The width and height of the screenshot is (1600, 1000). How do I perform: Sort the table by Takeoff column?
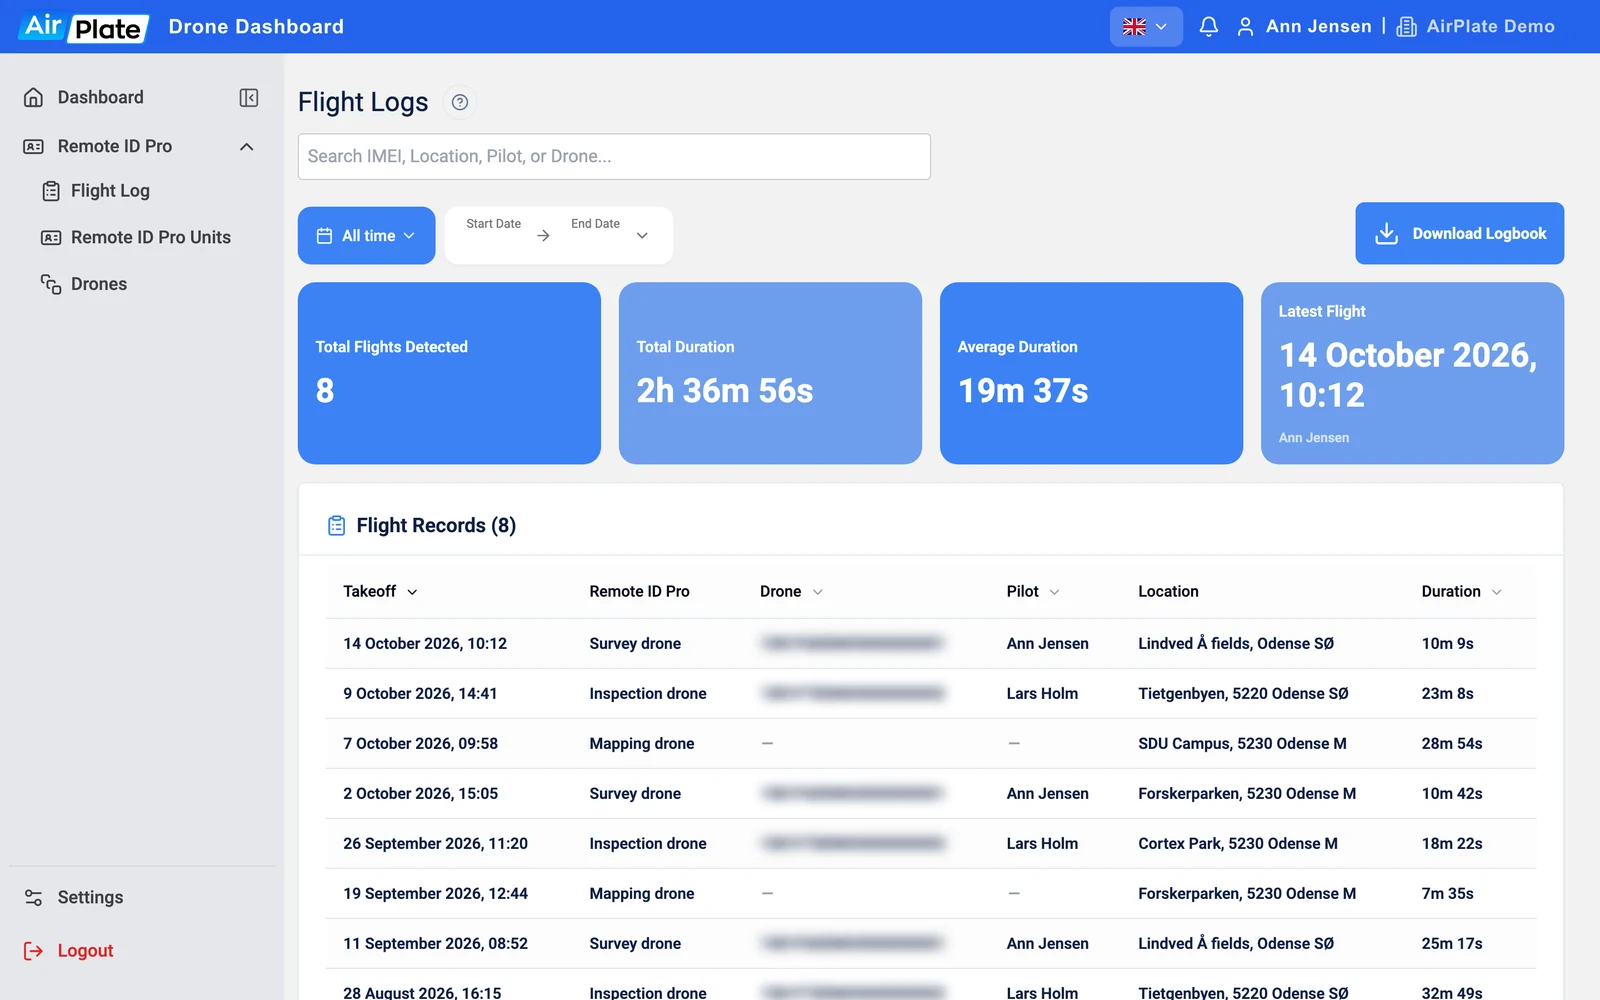tap(380, 592)
